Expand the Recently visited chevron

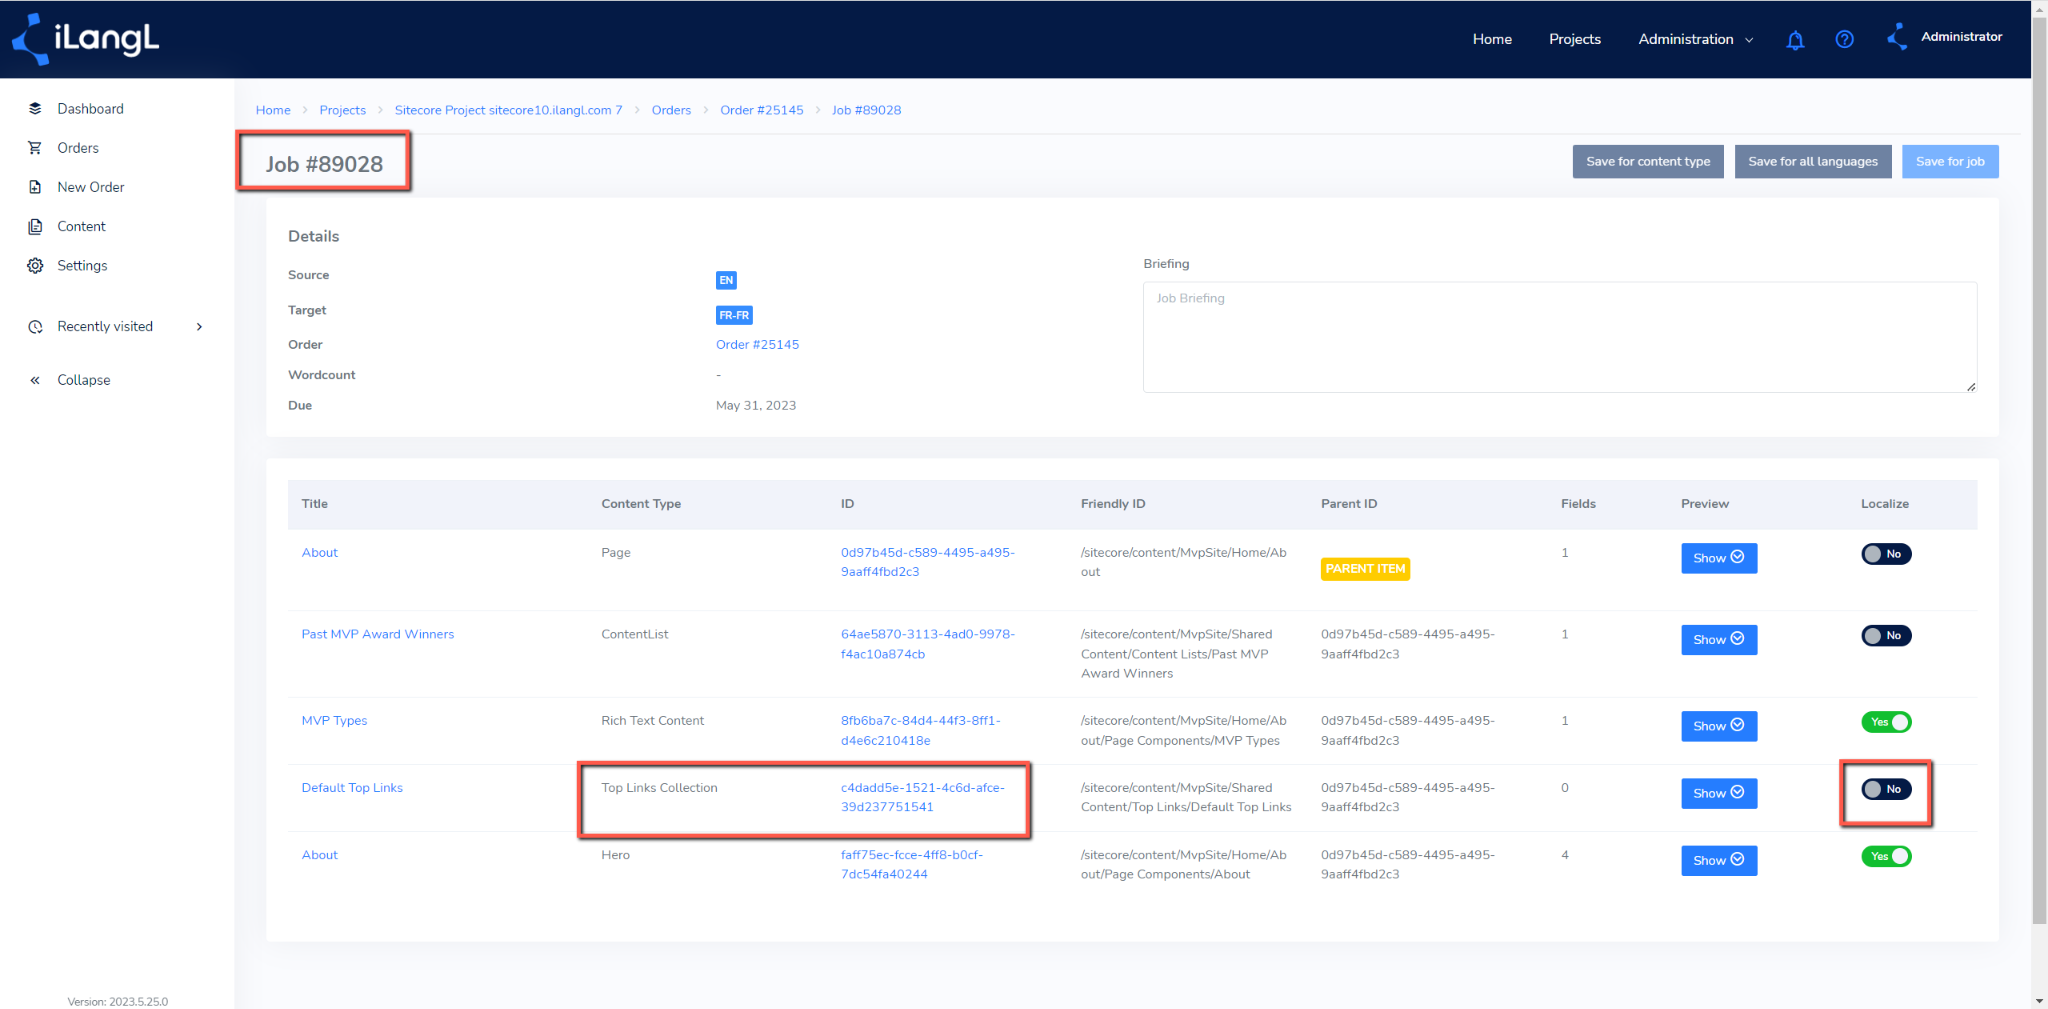[x=200, y=327]
